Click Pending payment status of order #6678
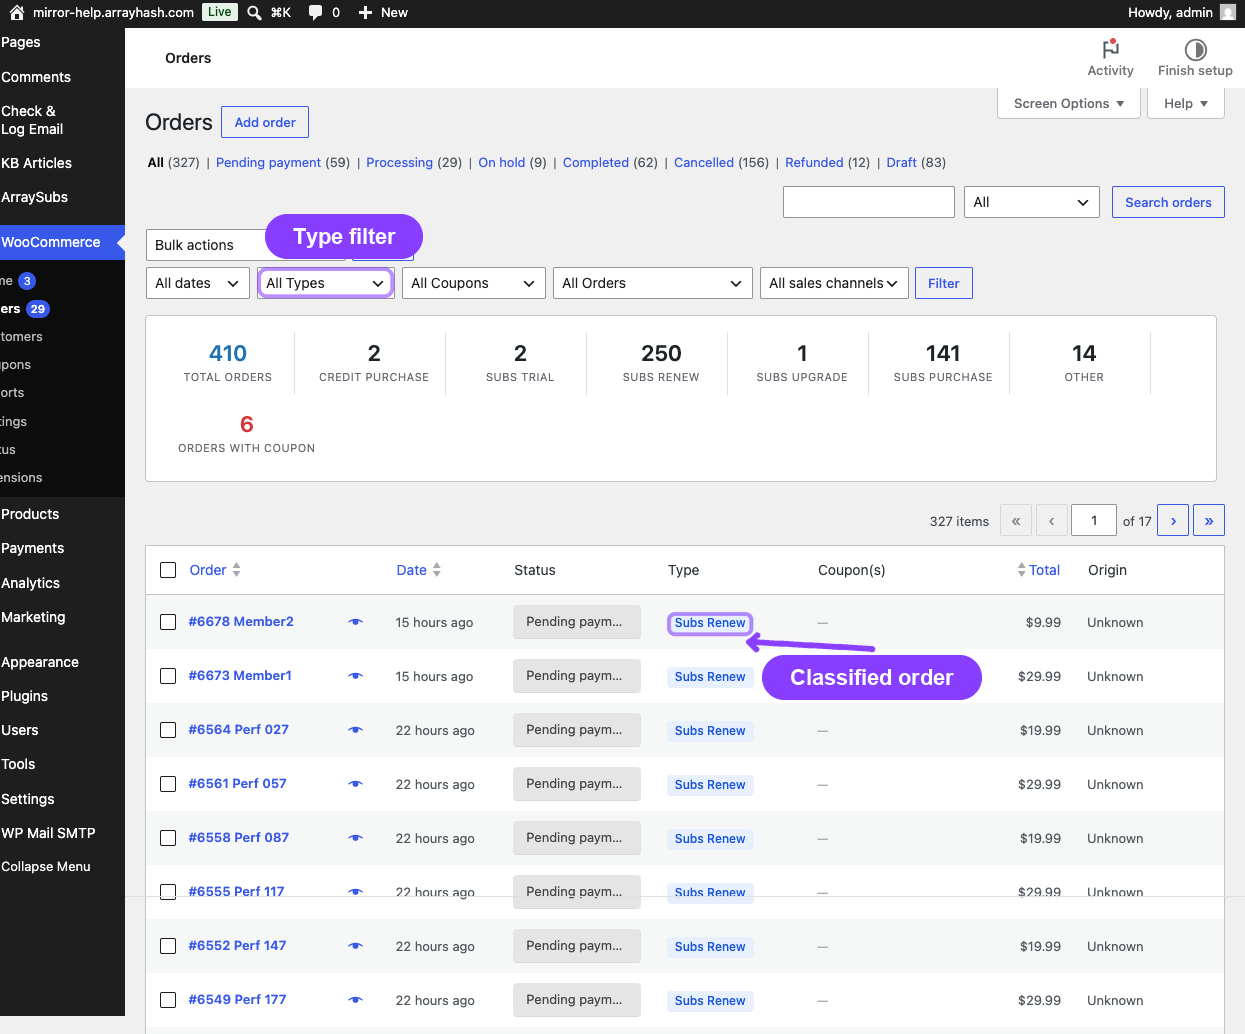Screen dimensions: 1245x1034 577,622
